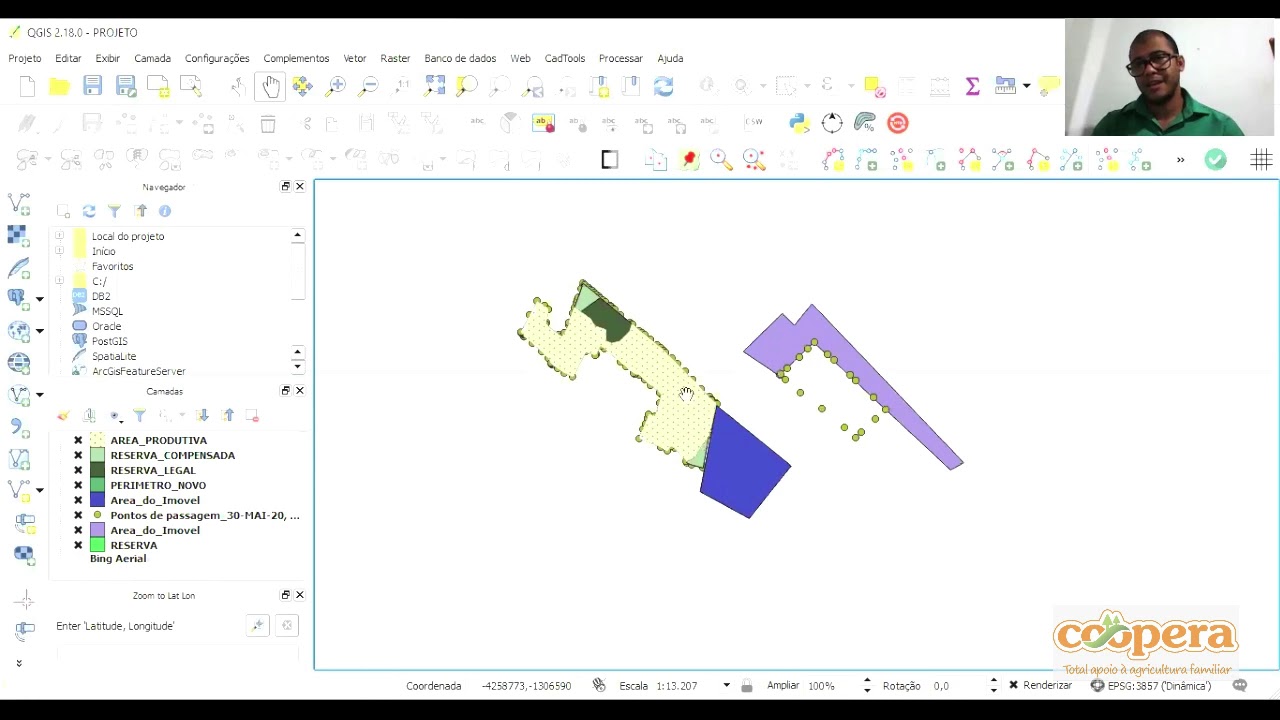The width and height of the screenshot is (1280, 720).
Task: Open the Field Calculator sigma icon
Action: (972, 87)
